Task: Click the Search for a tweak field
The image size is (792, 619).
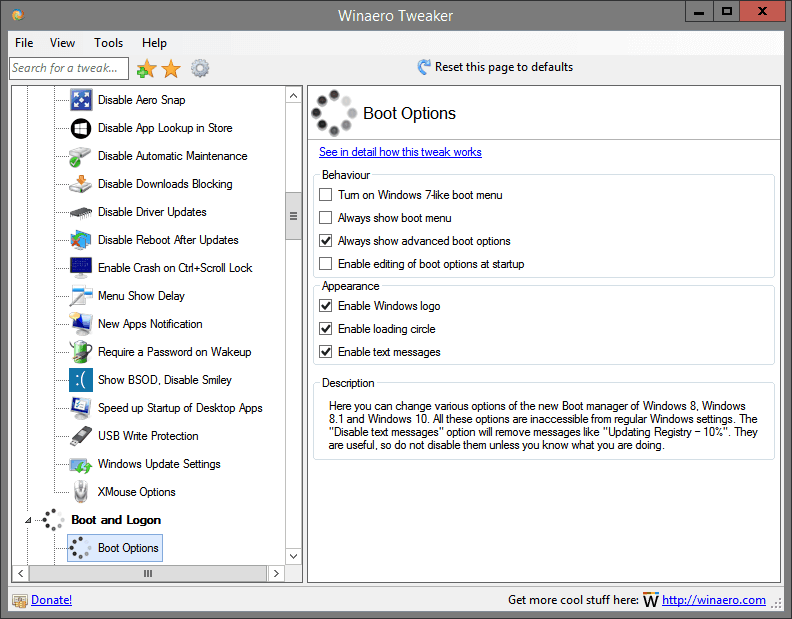Action: point(69,68)
